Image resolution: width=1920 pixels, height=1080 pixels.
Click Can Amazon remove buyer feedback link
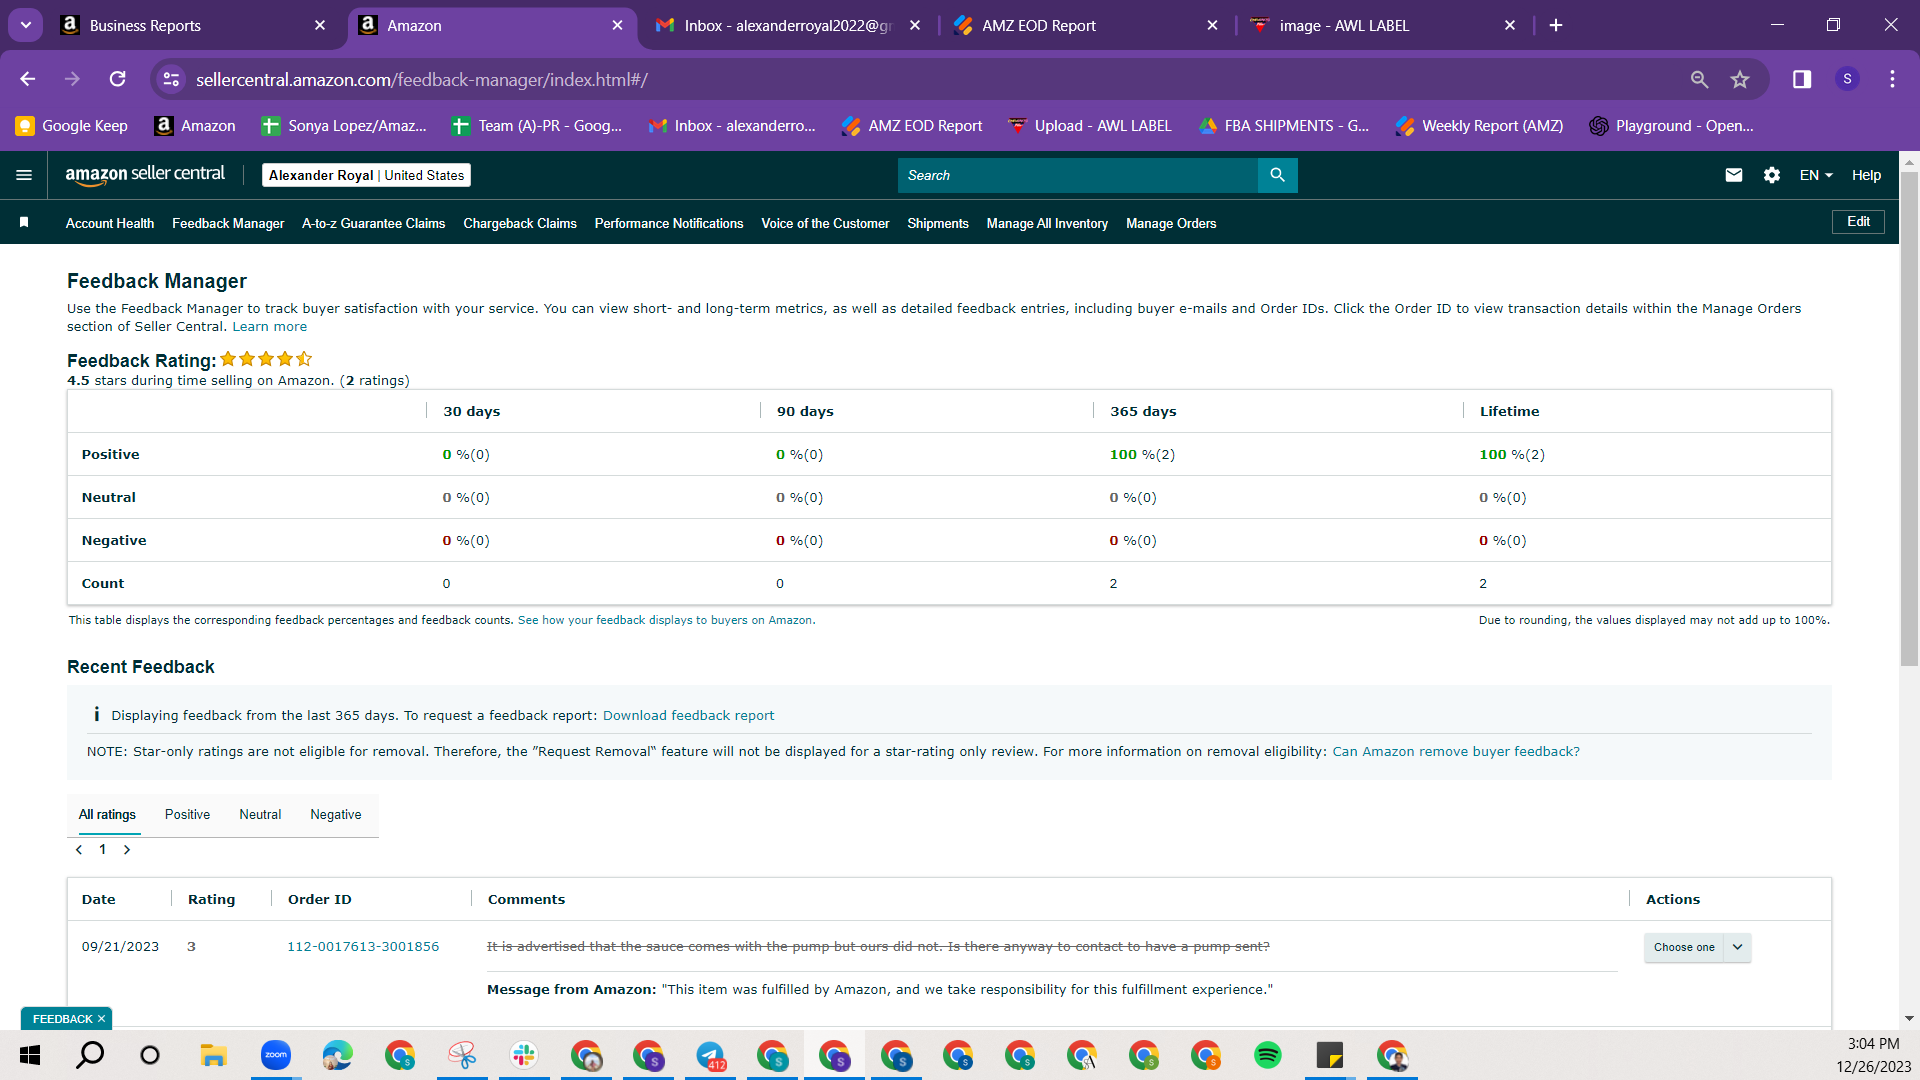click(x=1456, y=752)
